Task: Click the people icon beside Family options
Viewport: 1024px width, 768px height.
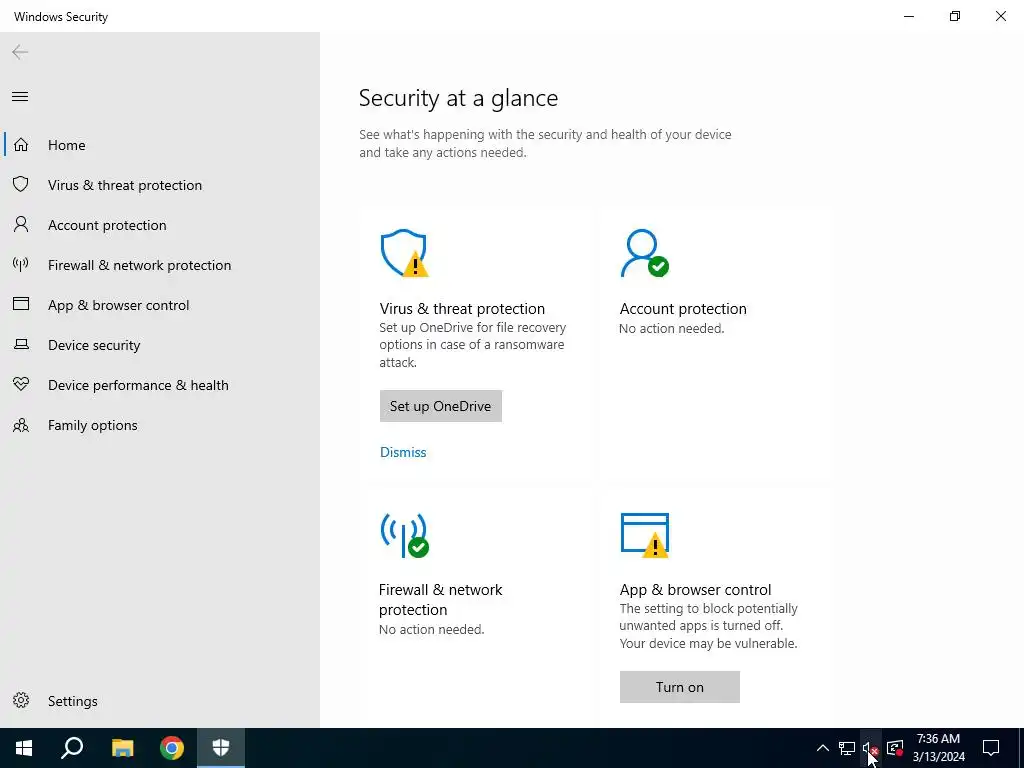Action: (21, 425)
